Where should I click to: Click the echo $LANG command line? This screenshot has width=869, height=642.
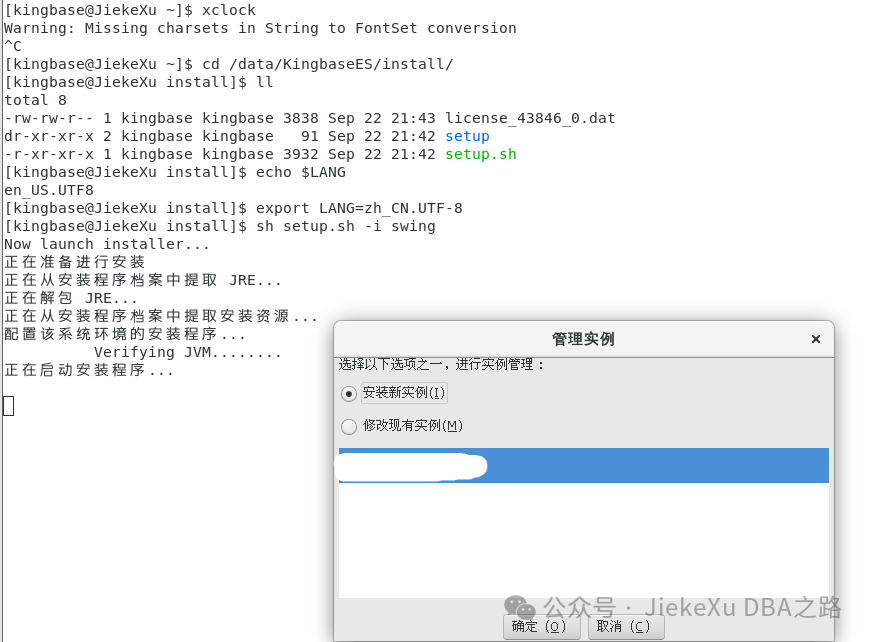point(314,172)
